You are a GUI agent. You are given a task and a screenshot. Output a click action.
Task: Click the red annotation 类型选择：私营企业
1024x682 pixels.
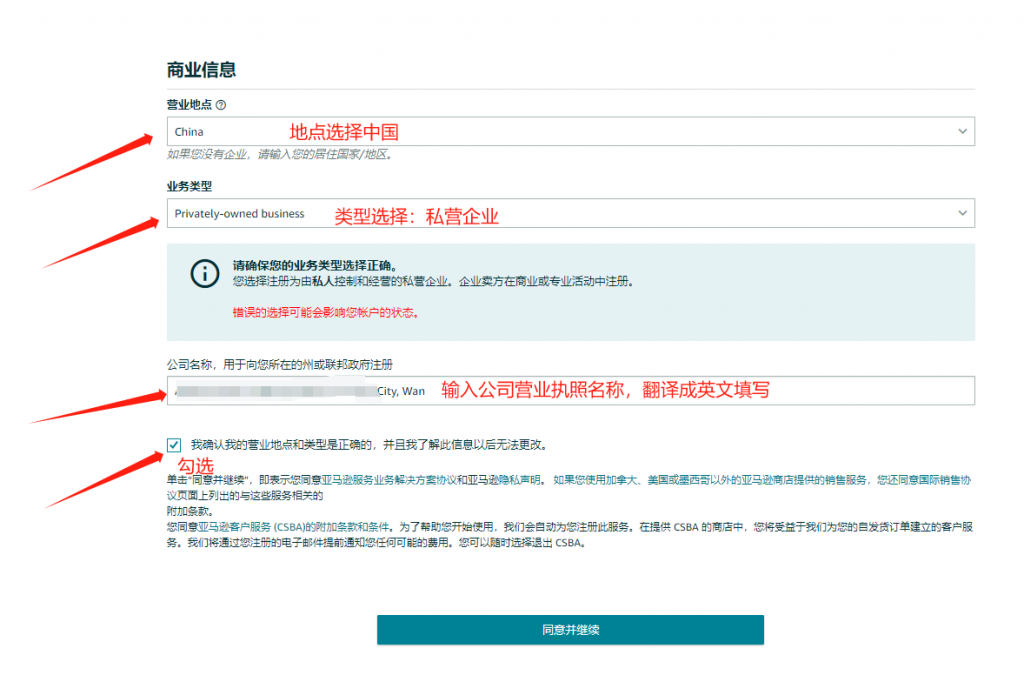pyautogui.click(x=416, y=216)
